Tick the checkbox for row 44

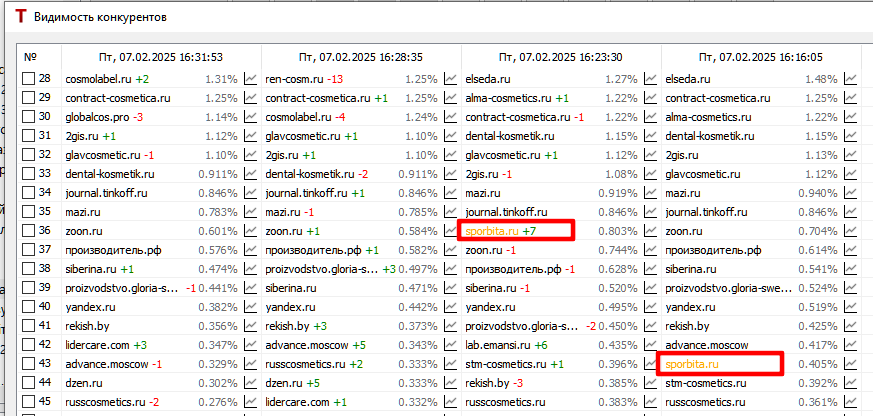[28, 383]
